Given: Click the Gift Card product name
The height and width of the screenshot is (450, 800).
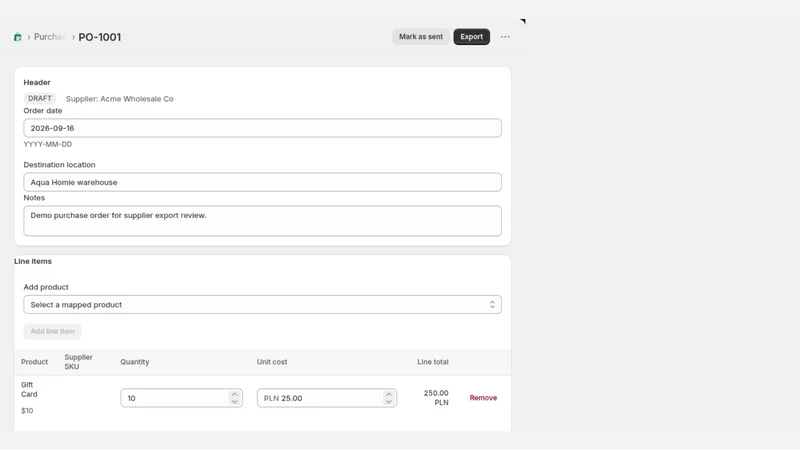Looking at the screenshot, I should (29, 389).
